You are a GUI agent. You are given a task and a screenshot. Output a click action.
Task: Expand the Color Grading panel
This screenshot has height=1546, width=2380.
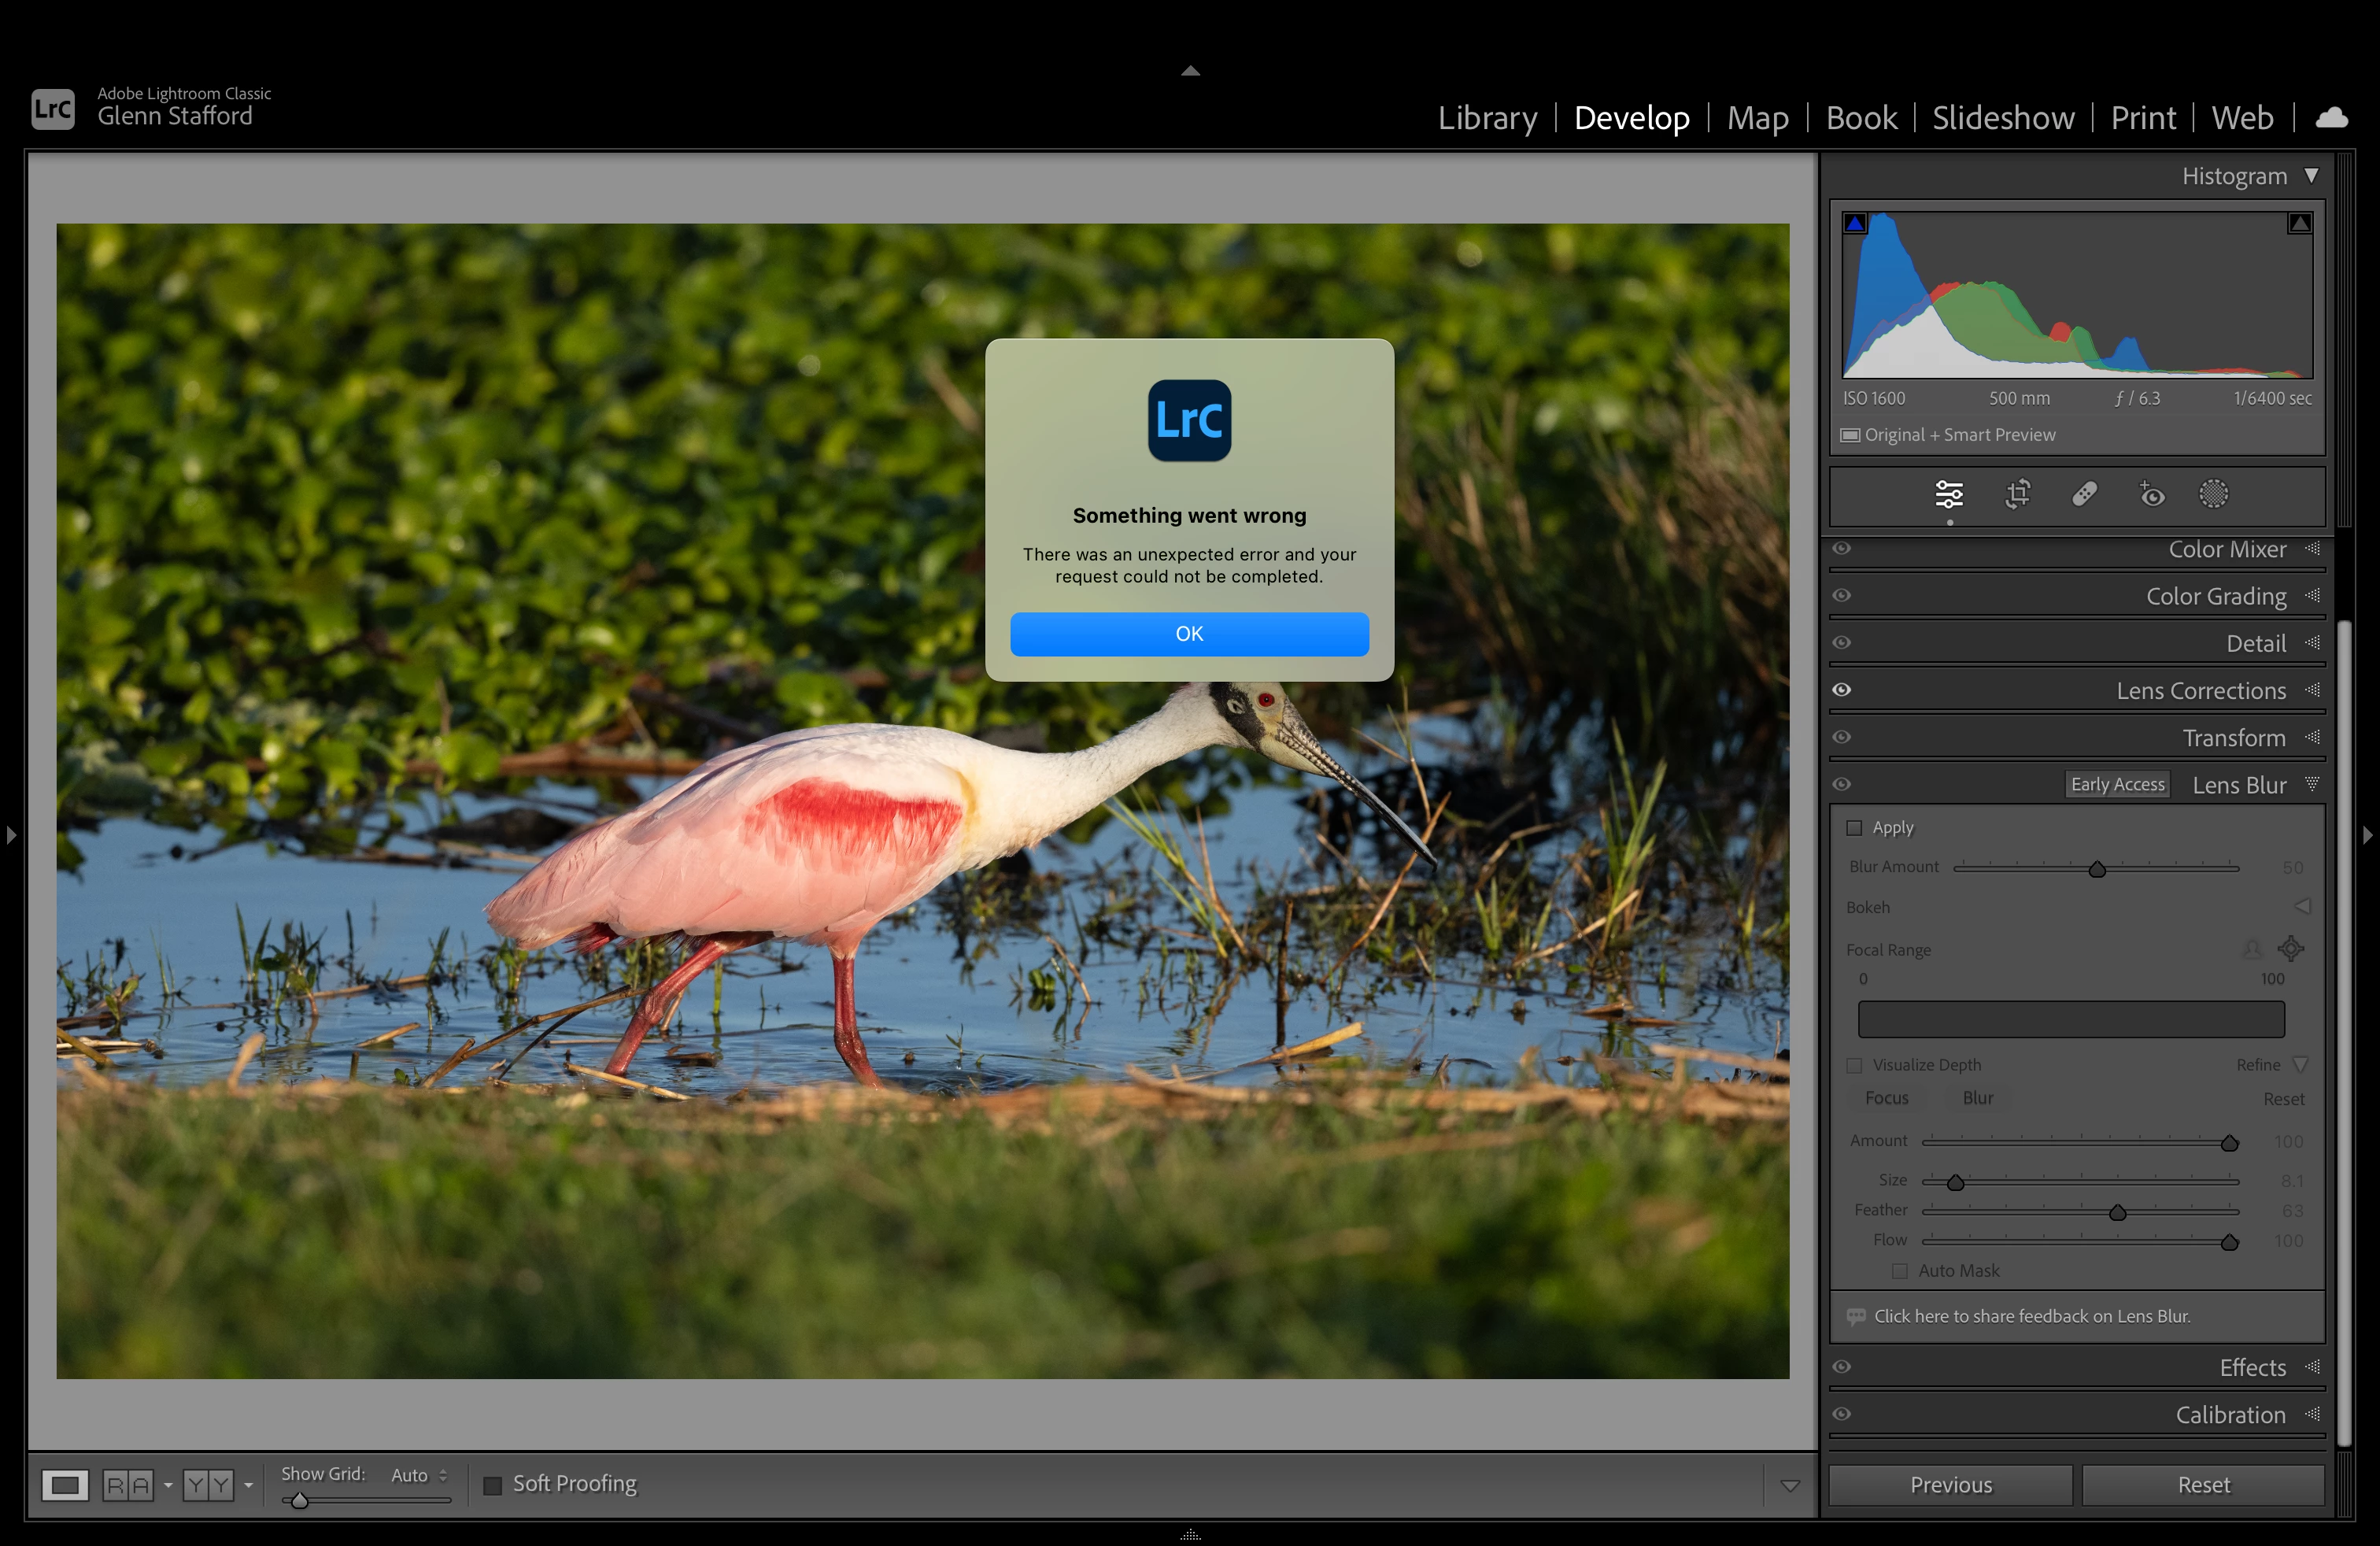2215,597
